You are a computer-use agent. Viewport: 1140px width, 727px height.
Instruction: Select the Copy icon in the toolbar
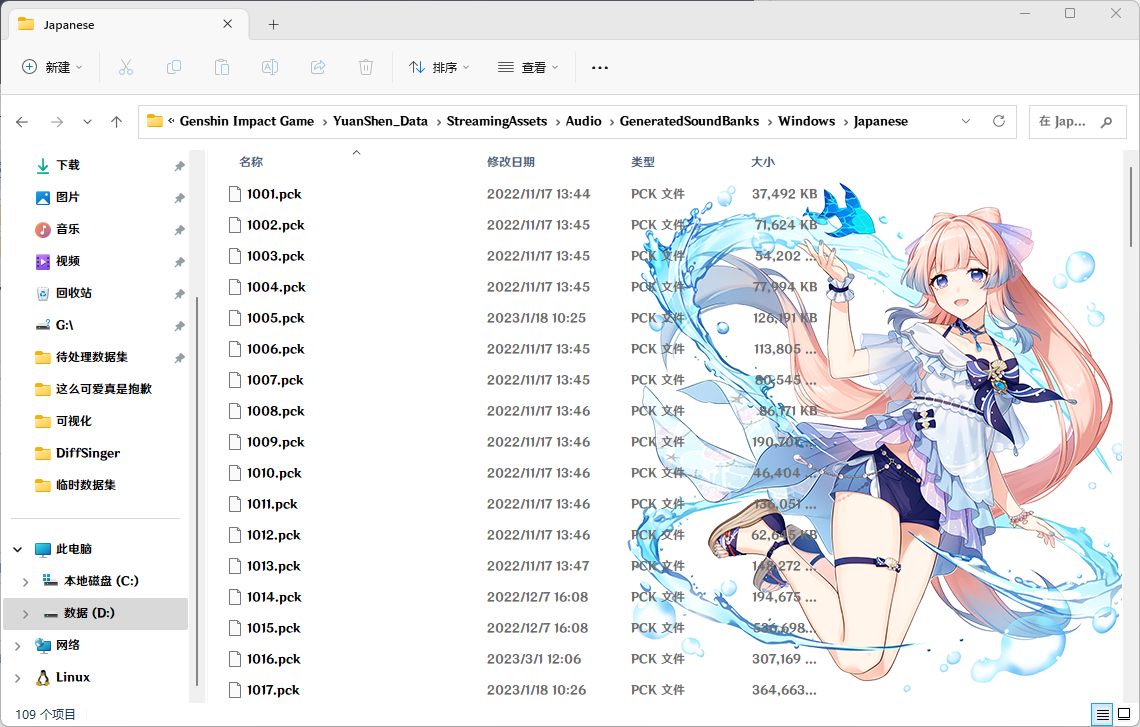coord(174,67)
